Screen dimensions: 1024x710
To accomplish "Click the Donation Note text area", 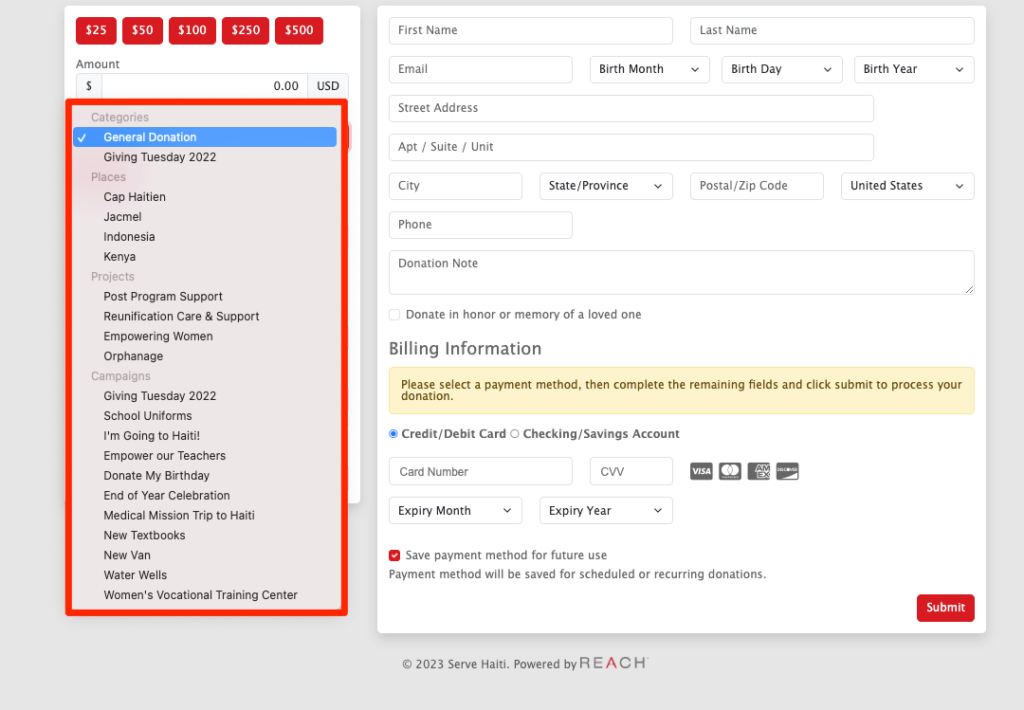I will 681,272.
